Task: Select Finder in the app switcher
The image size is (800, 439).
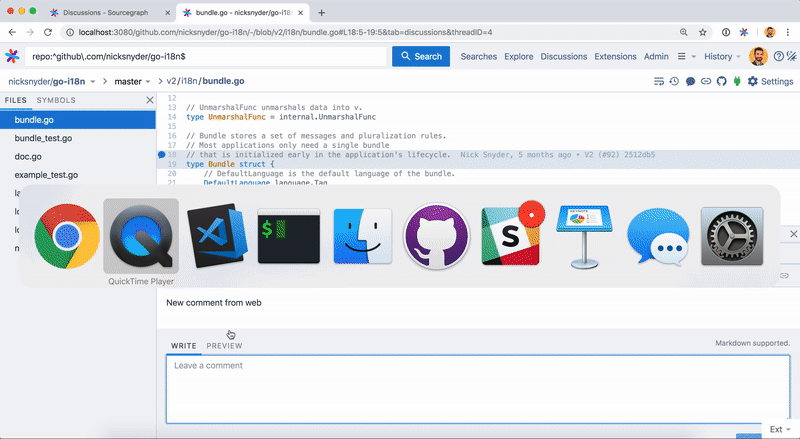Action: (363, 236)
